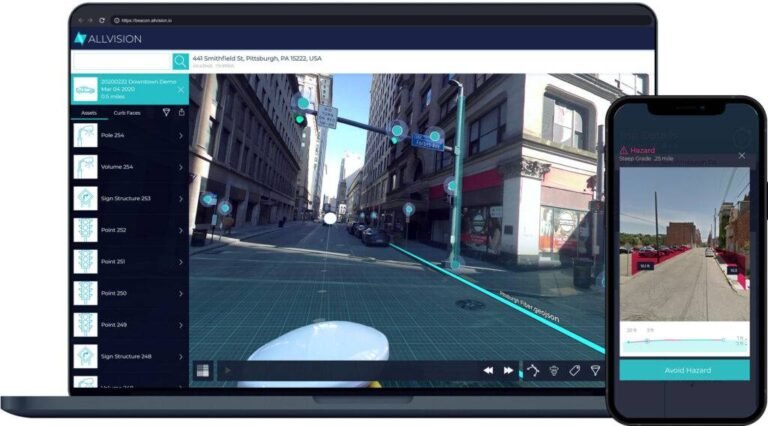Screen dimensions: 768x426
Task: Open the filter funnel in assets panel
Action: coord(166,113)
